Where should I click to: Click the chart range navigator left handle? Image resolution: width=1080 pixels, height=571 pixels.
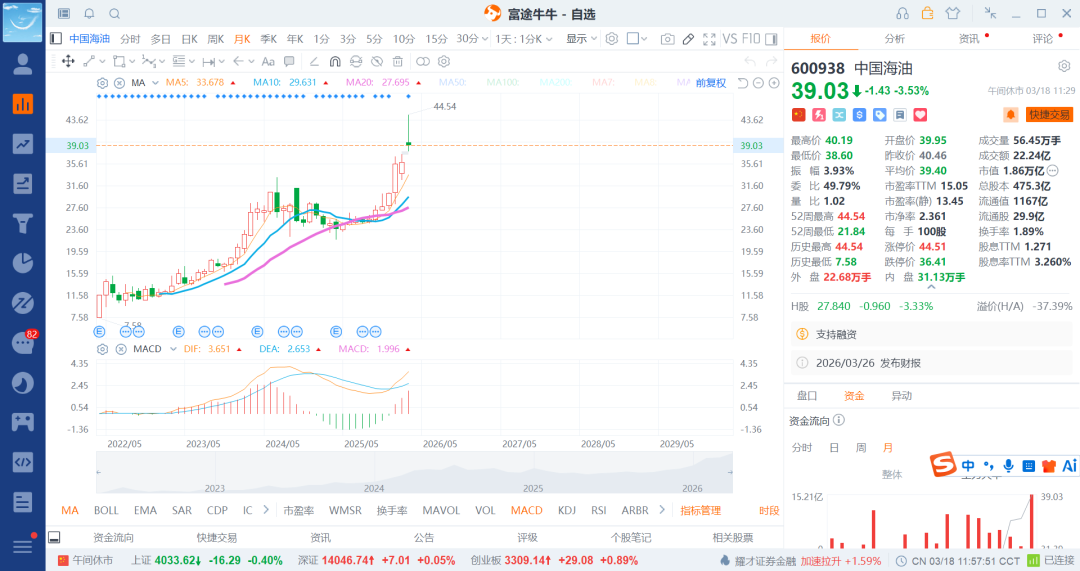tap(98, 473)
